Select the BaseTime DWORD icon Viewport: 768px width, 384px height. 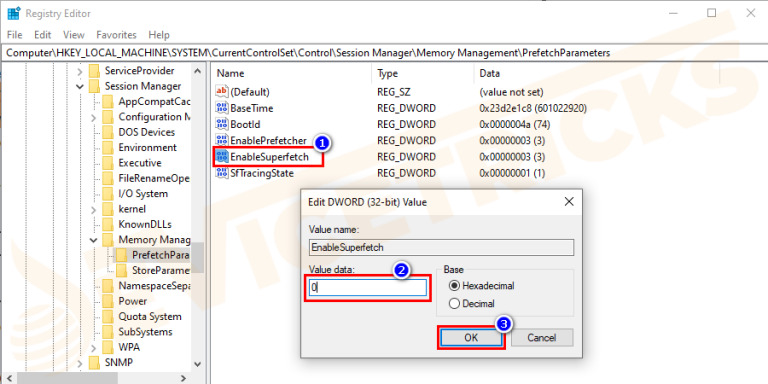pos(222,108)
